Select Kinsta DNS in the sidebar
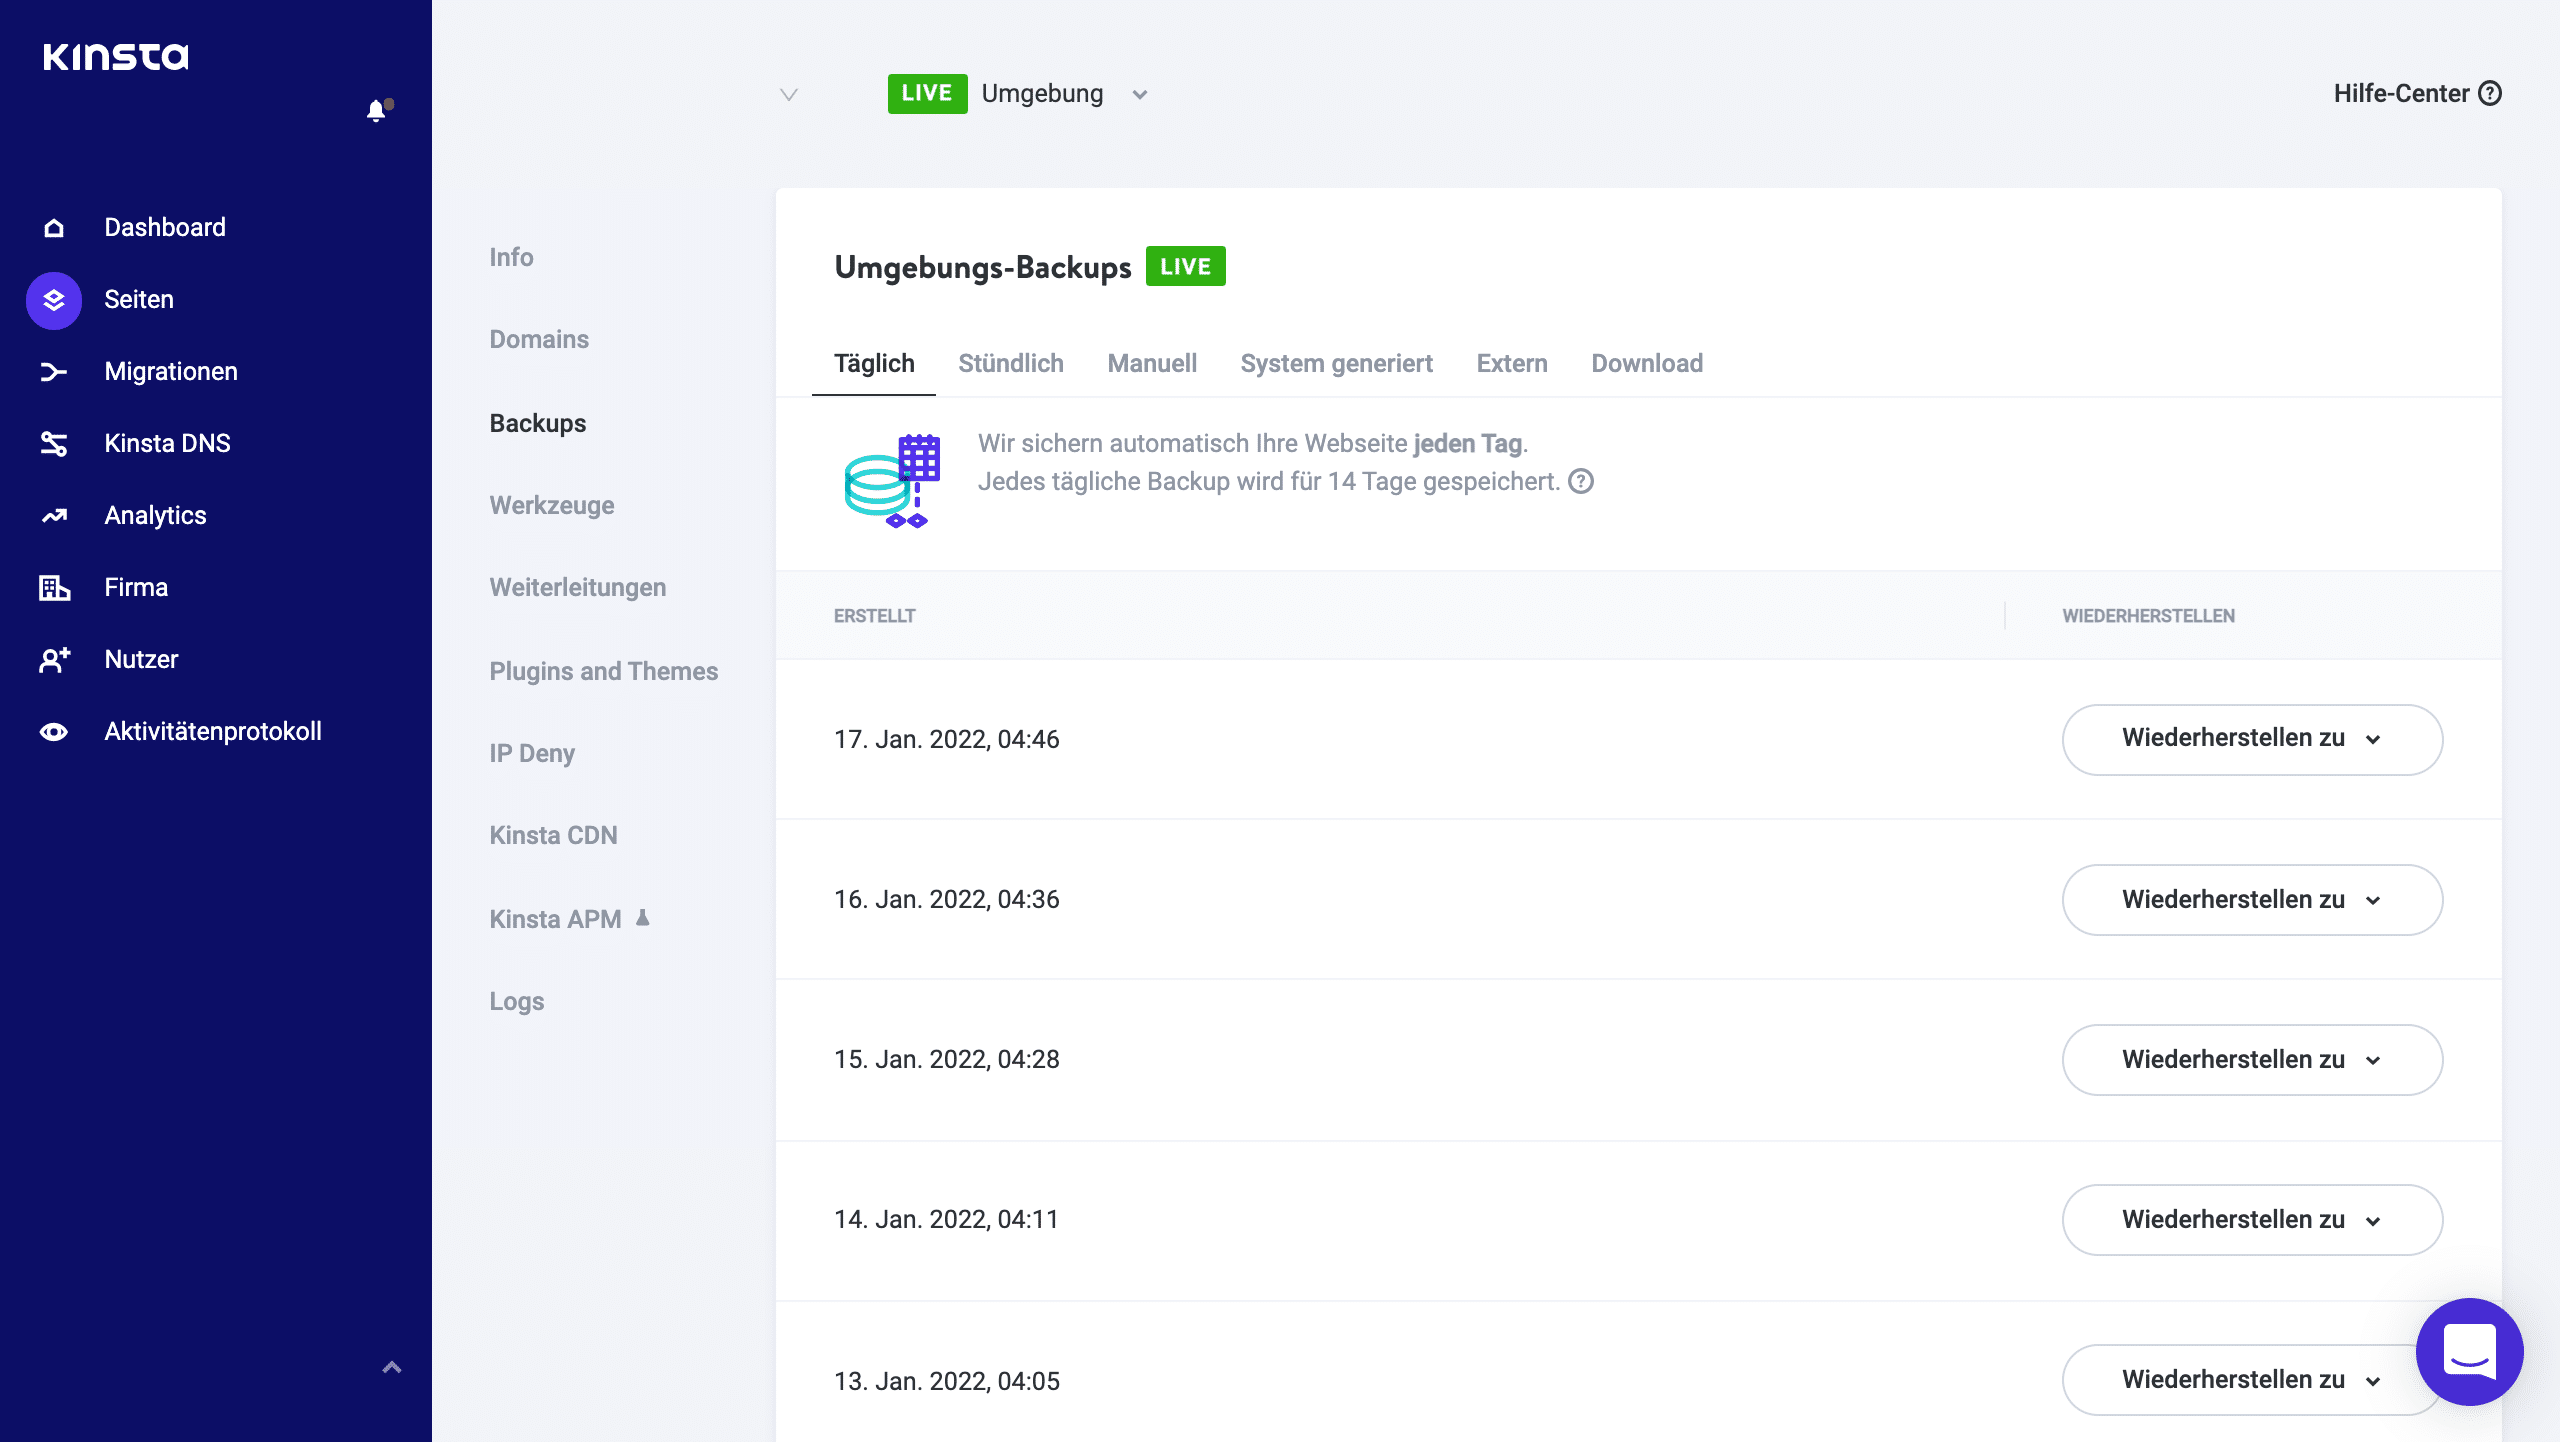2560x1442 pixels. point(167,443)
